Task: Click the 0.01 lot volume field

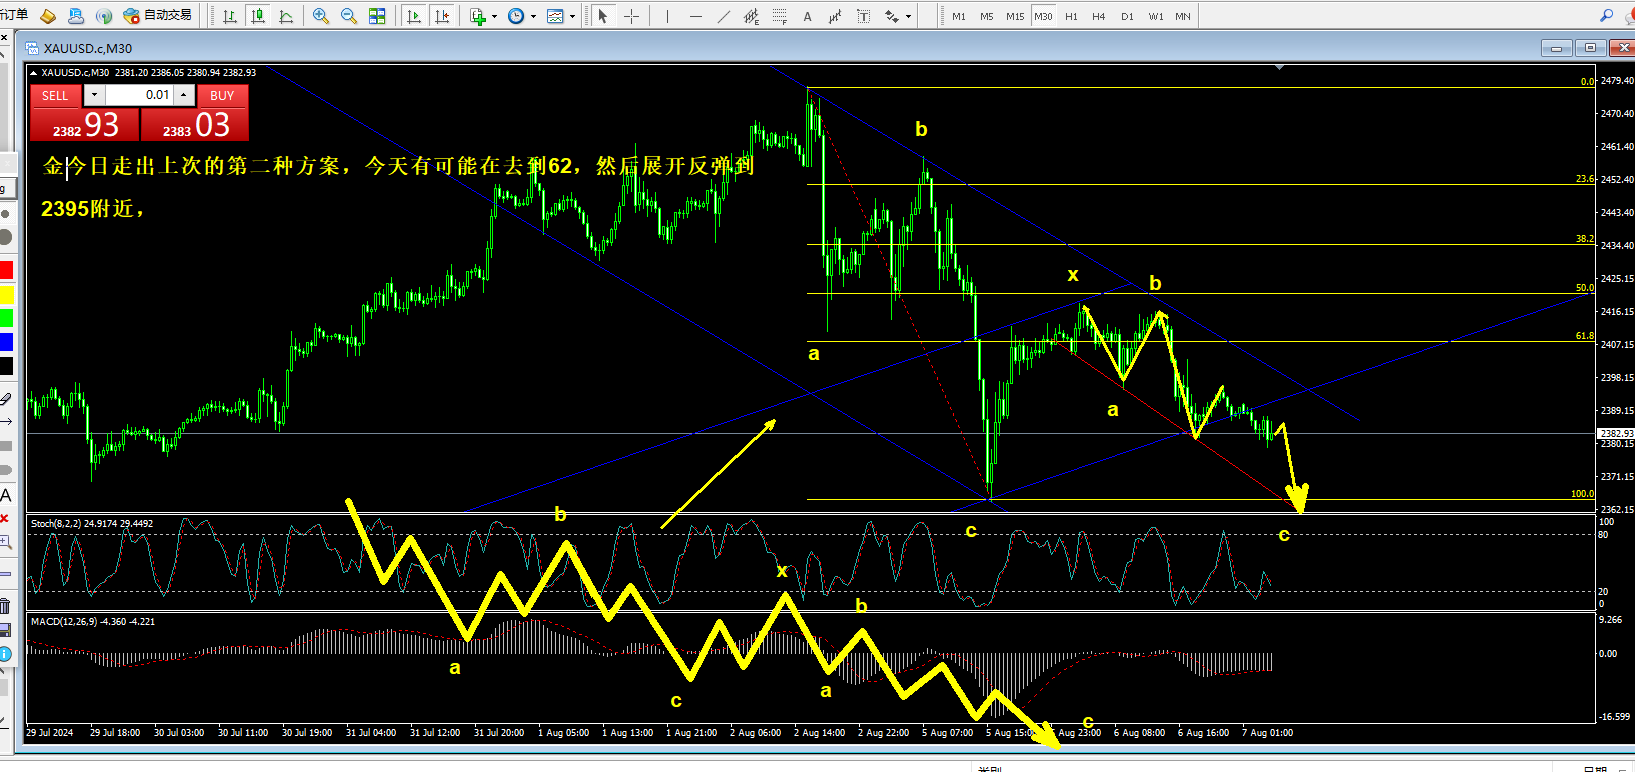Action: 140,95
